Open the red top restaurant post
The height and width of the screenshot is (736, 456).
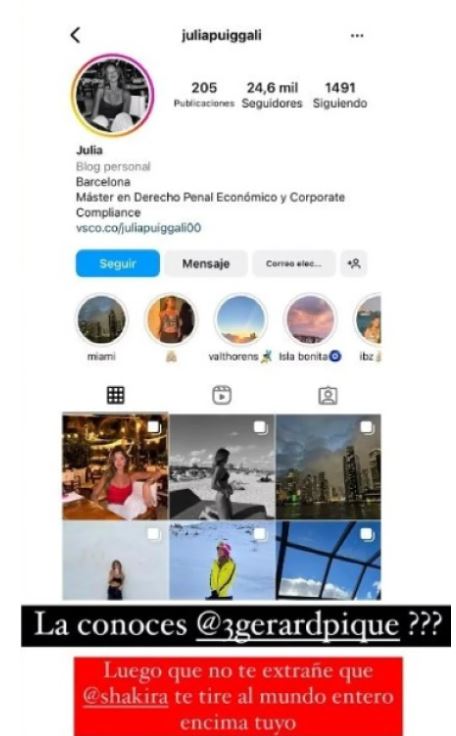(115, 466)
